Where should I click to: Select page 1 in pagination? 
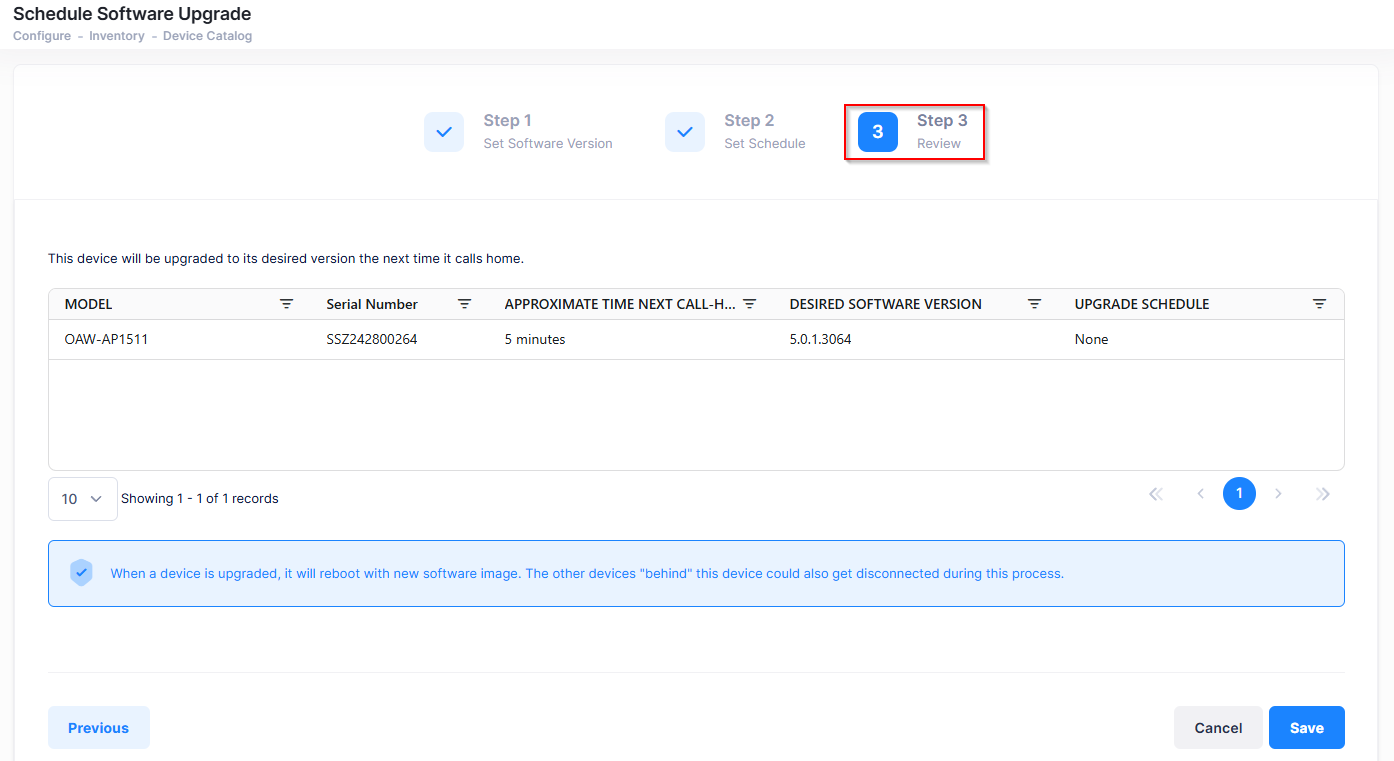[x=1239, y=494]
